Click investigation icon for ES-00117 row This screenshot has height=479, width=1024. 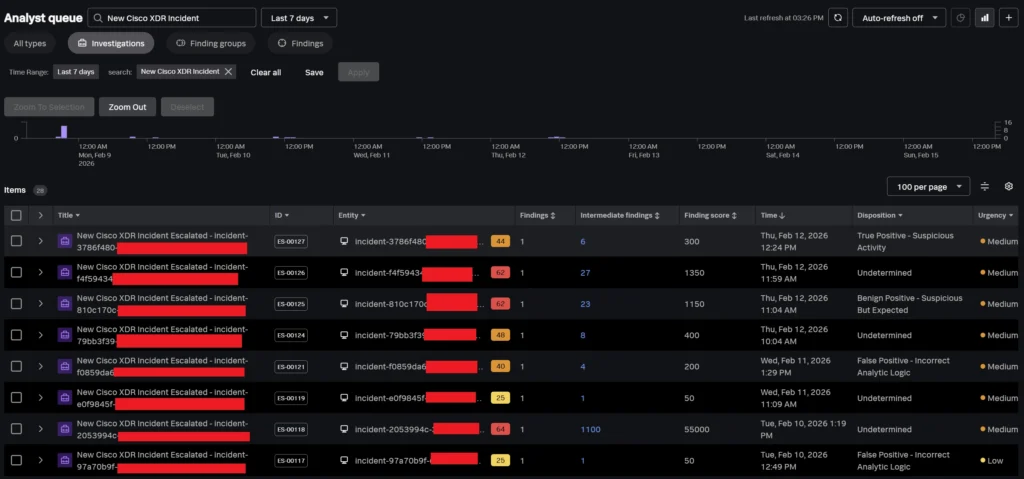[x=64, y=461]
